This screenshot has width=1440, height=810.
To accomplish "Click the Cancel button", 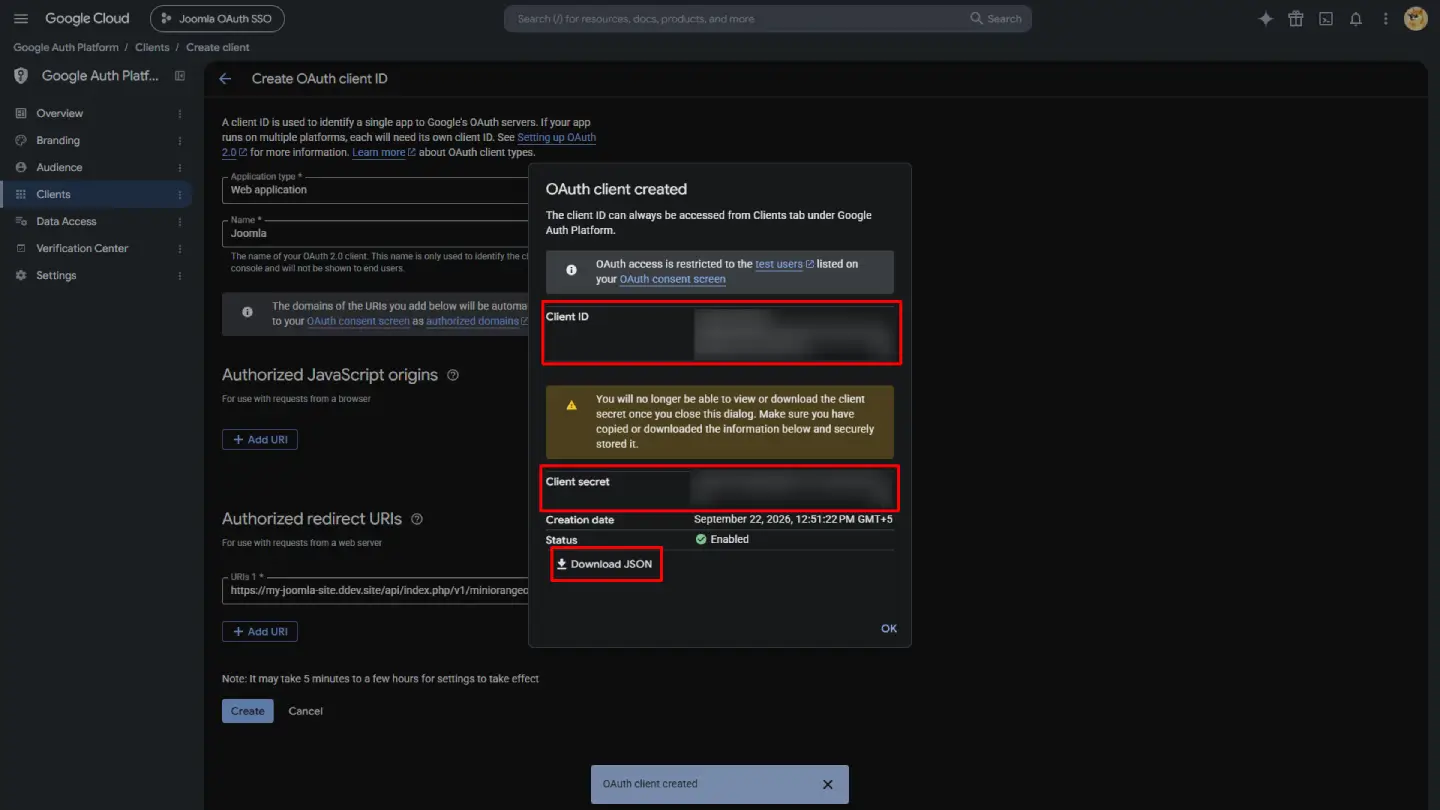I will pyautogui.click(x=305, y=711).
